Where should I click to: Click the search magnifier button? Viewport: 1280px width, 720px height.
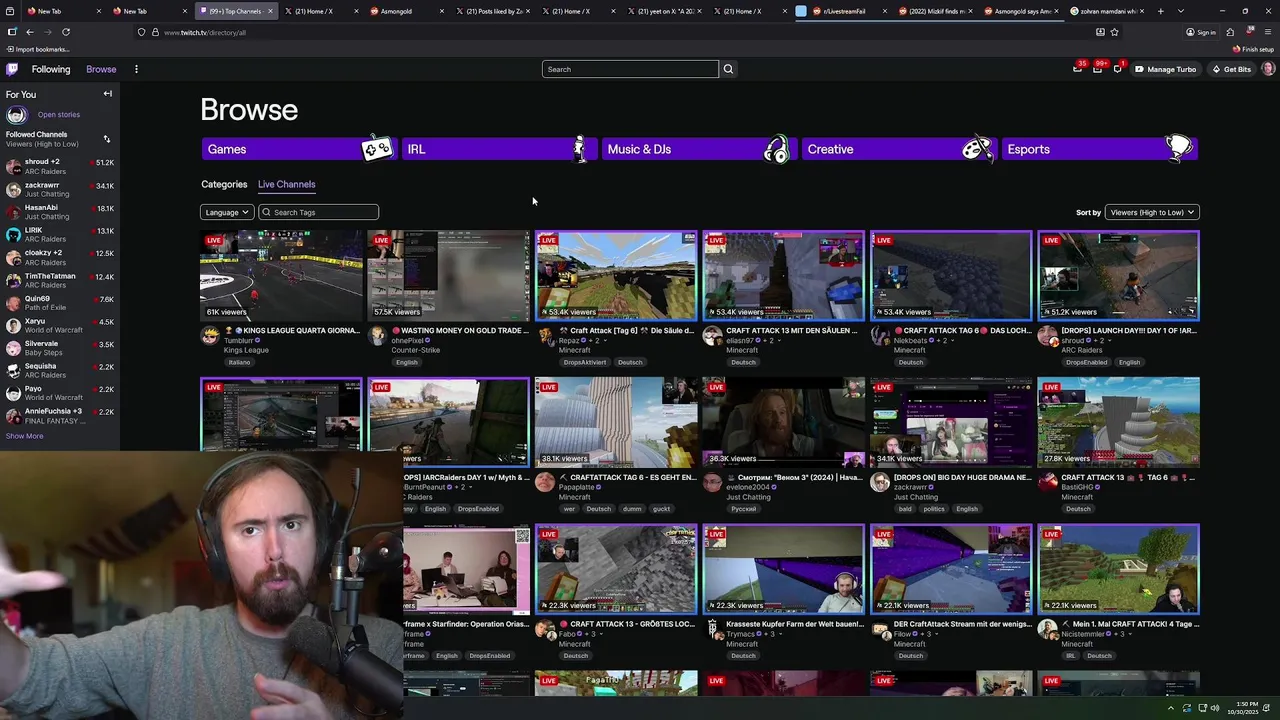click(728, 69)
